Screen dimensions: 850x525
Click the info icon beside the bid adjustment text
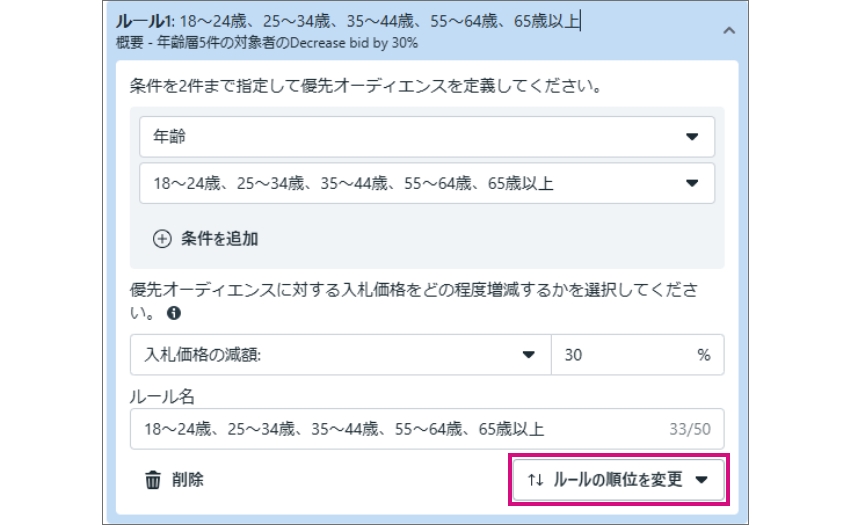click(x=173, y=313)
